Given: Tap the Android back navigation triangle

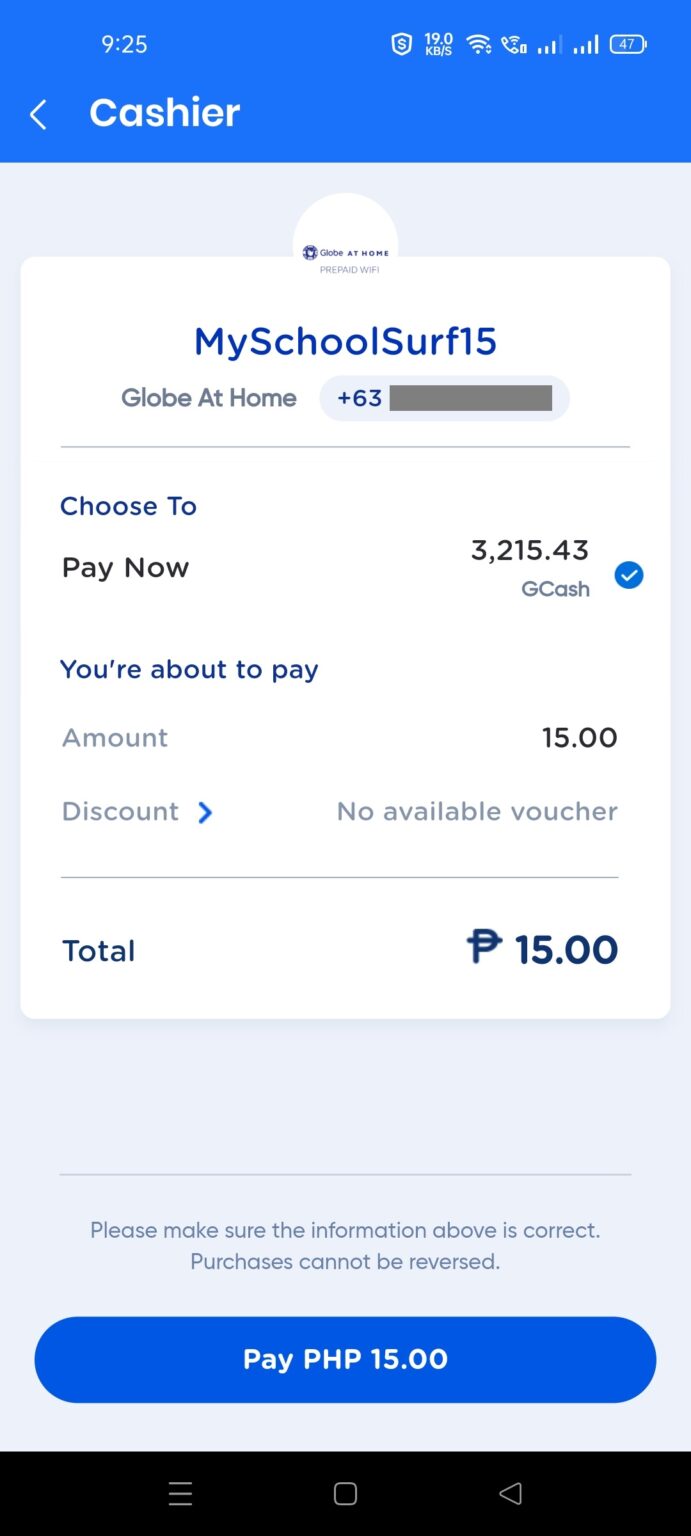Looking at the screenshot, I should tap(510, 1493).
